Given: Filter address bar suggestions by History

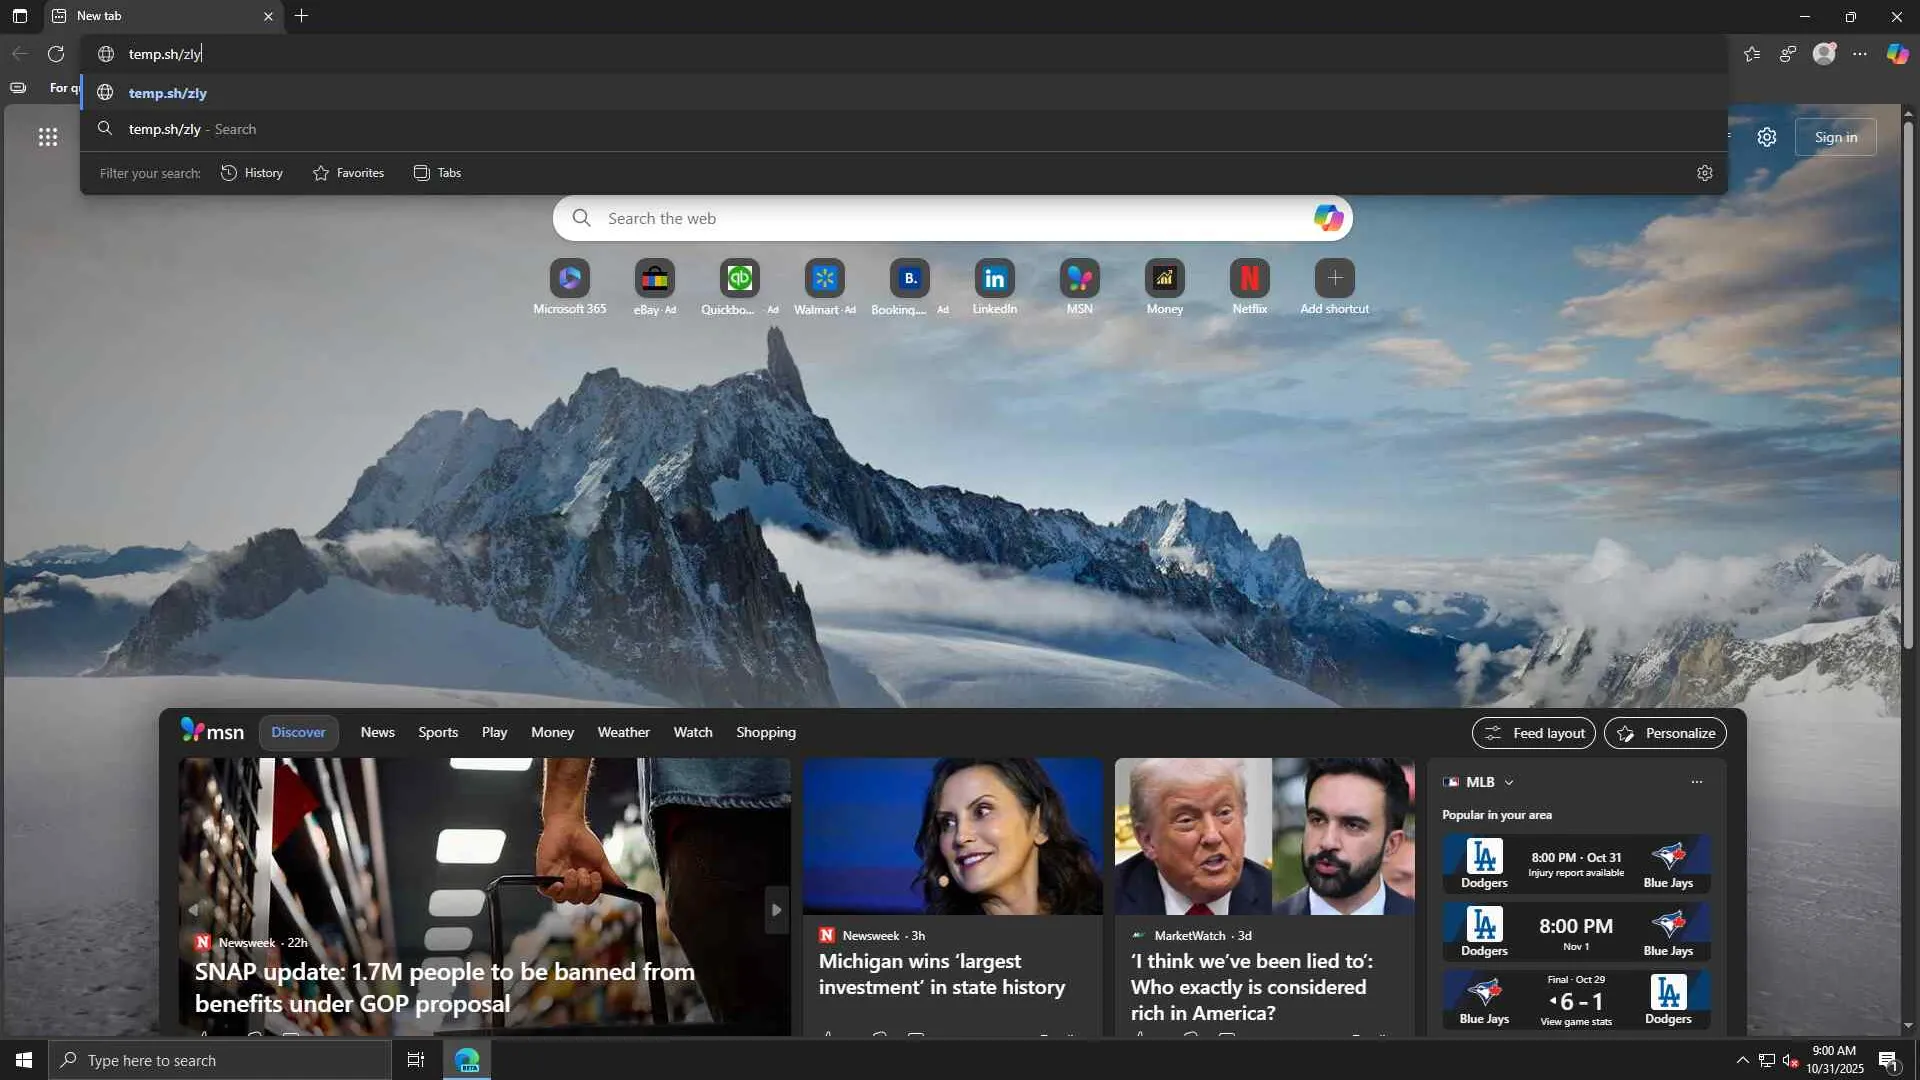Looking at the screenshot, I should (x=252, y=173).
